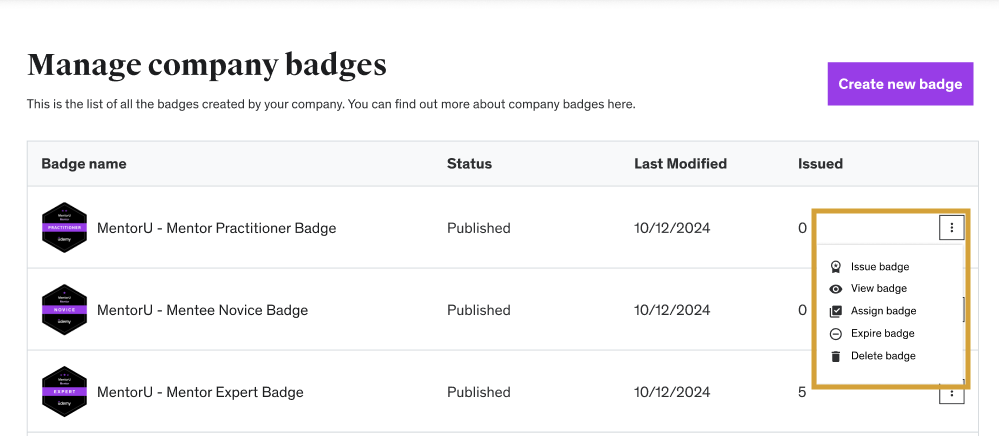Select Assign badge from the menu

click(x=883, y=311)
